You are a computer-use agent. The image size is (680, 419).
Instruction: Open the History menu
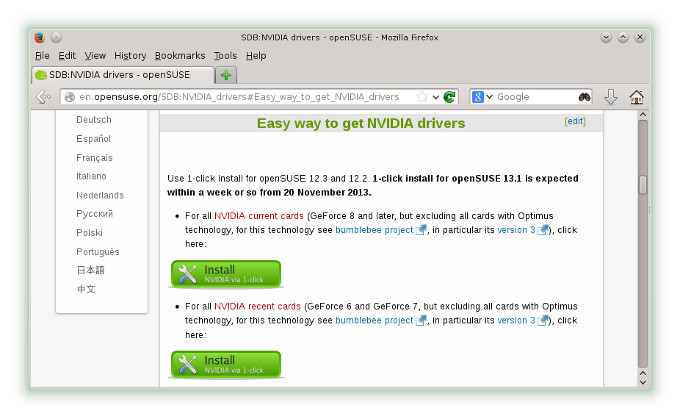click(x=130, y=56)
